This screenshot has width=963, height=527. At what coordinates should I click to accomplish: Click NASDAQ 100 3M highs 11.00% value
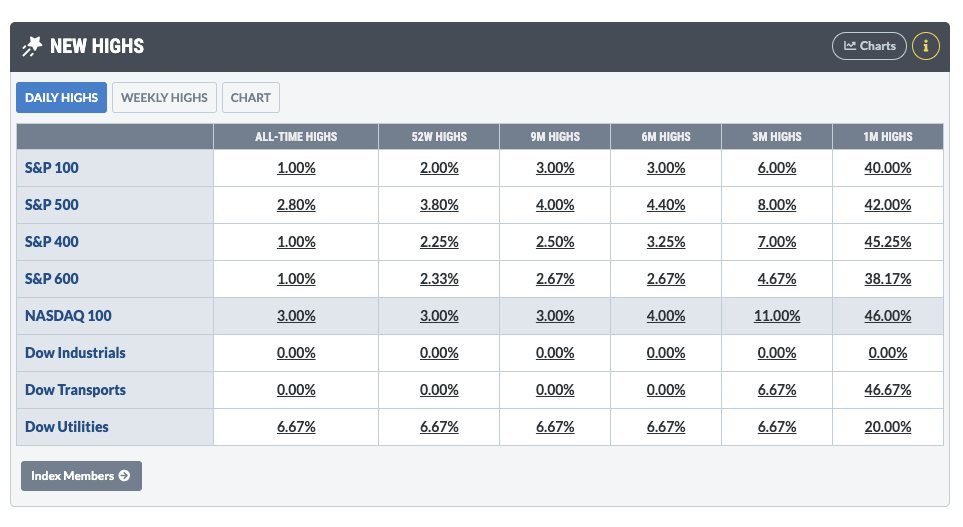coord(776,316)
